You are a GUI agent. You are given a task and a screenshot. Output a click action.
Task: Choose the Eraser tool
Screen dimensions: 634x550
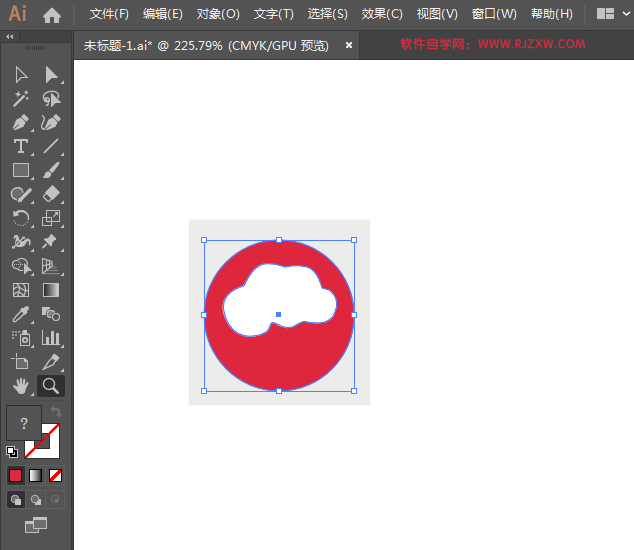point(52,194)
